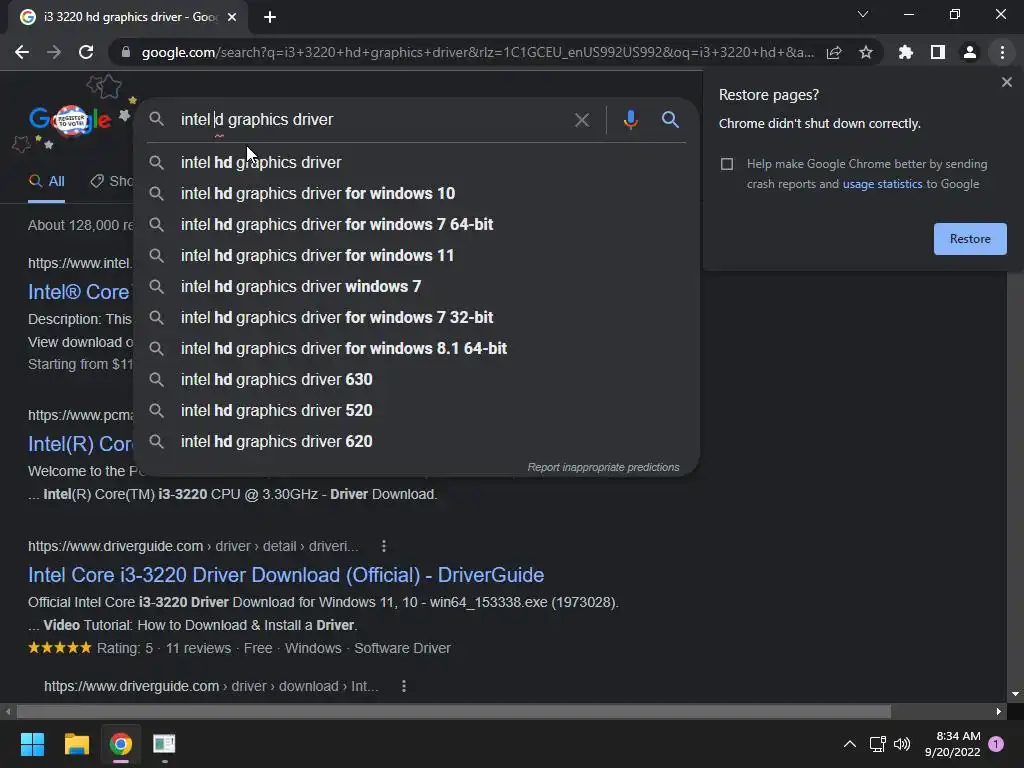Go back to the previous page
Image resolution: width=1024 pixels, height=768 pixels.
click(x=22, y=52)
